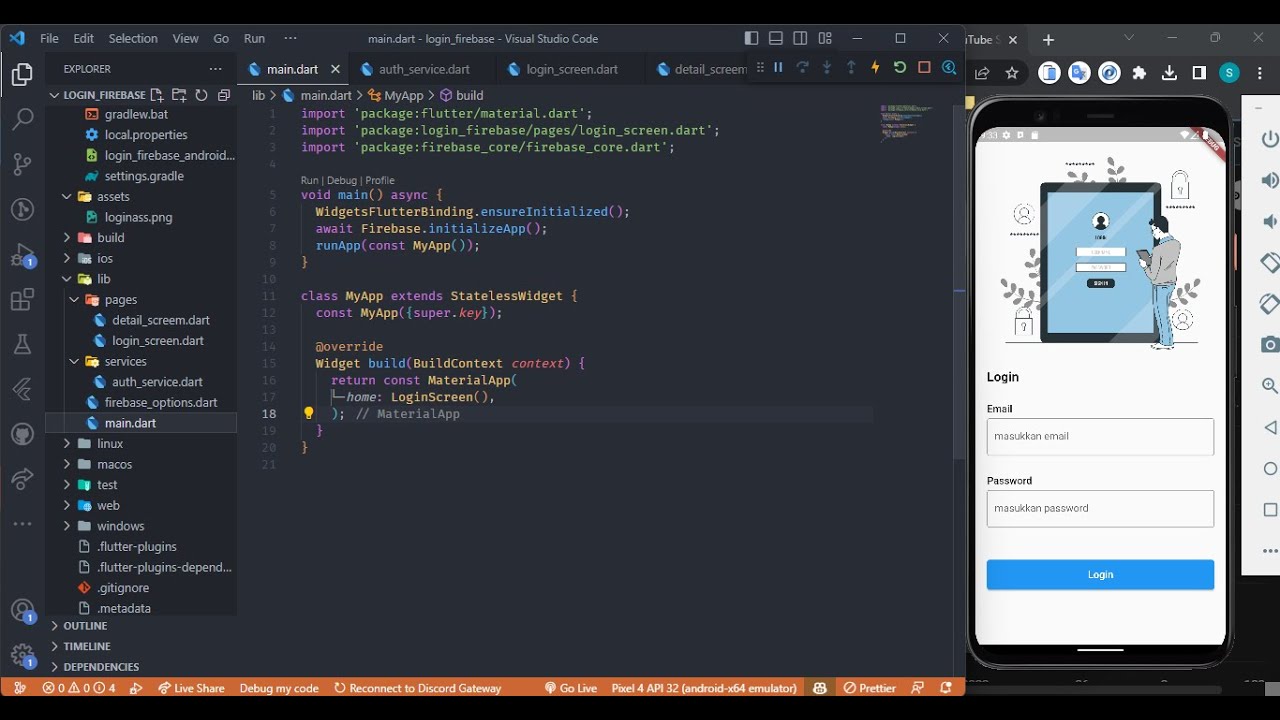Switch to the login_screen.dart tab

572,69
